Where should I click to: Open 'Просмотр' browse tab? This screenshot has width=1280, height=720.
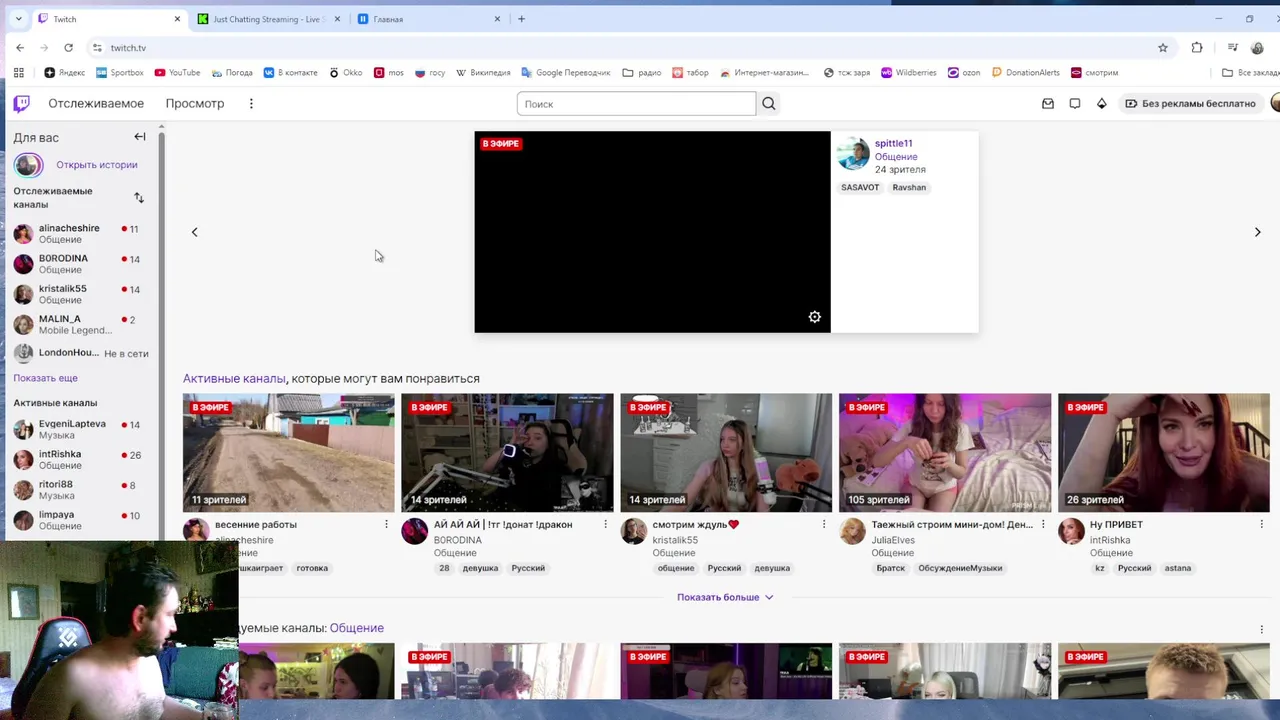pos(195,103)
